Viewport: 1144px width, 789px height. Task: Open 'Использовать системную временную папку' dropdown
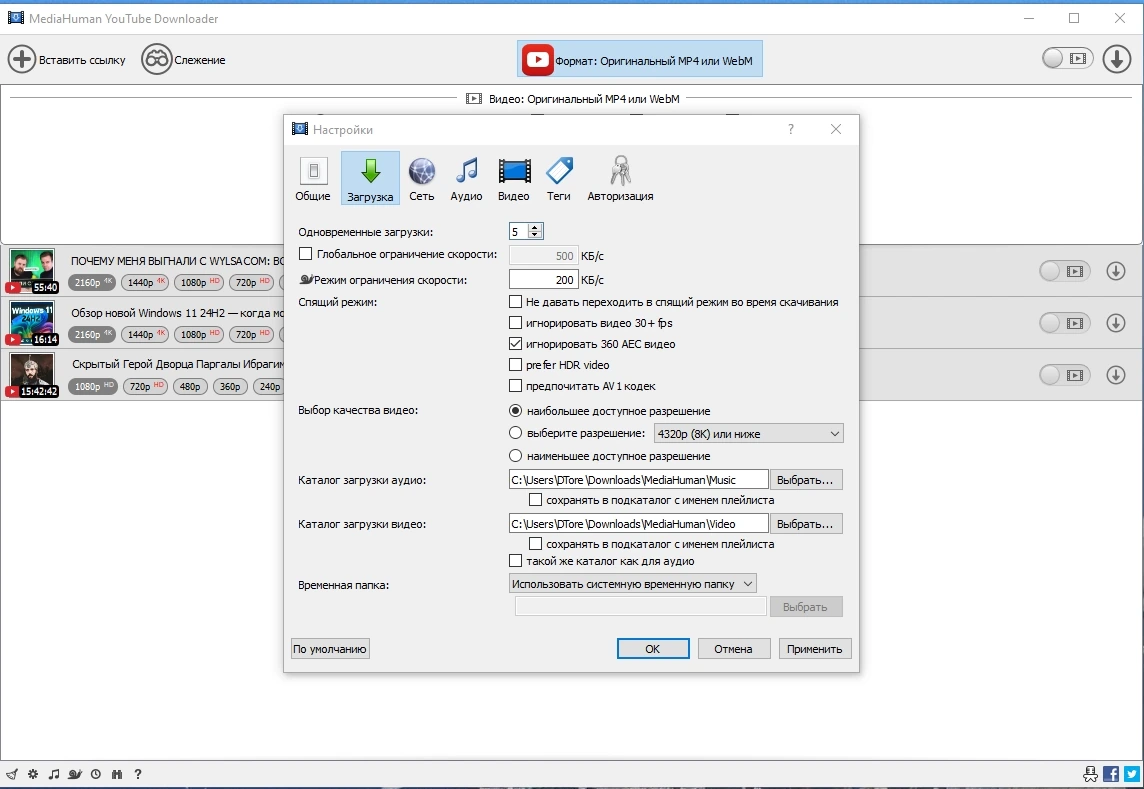click(x=633, y=584)
